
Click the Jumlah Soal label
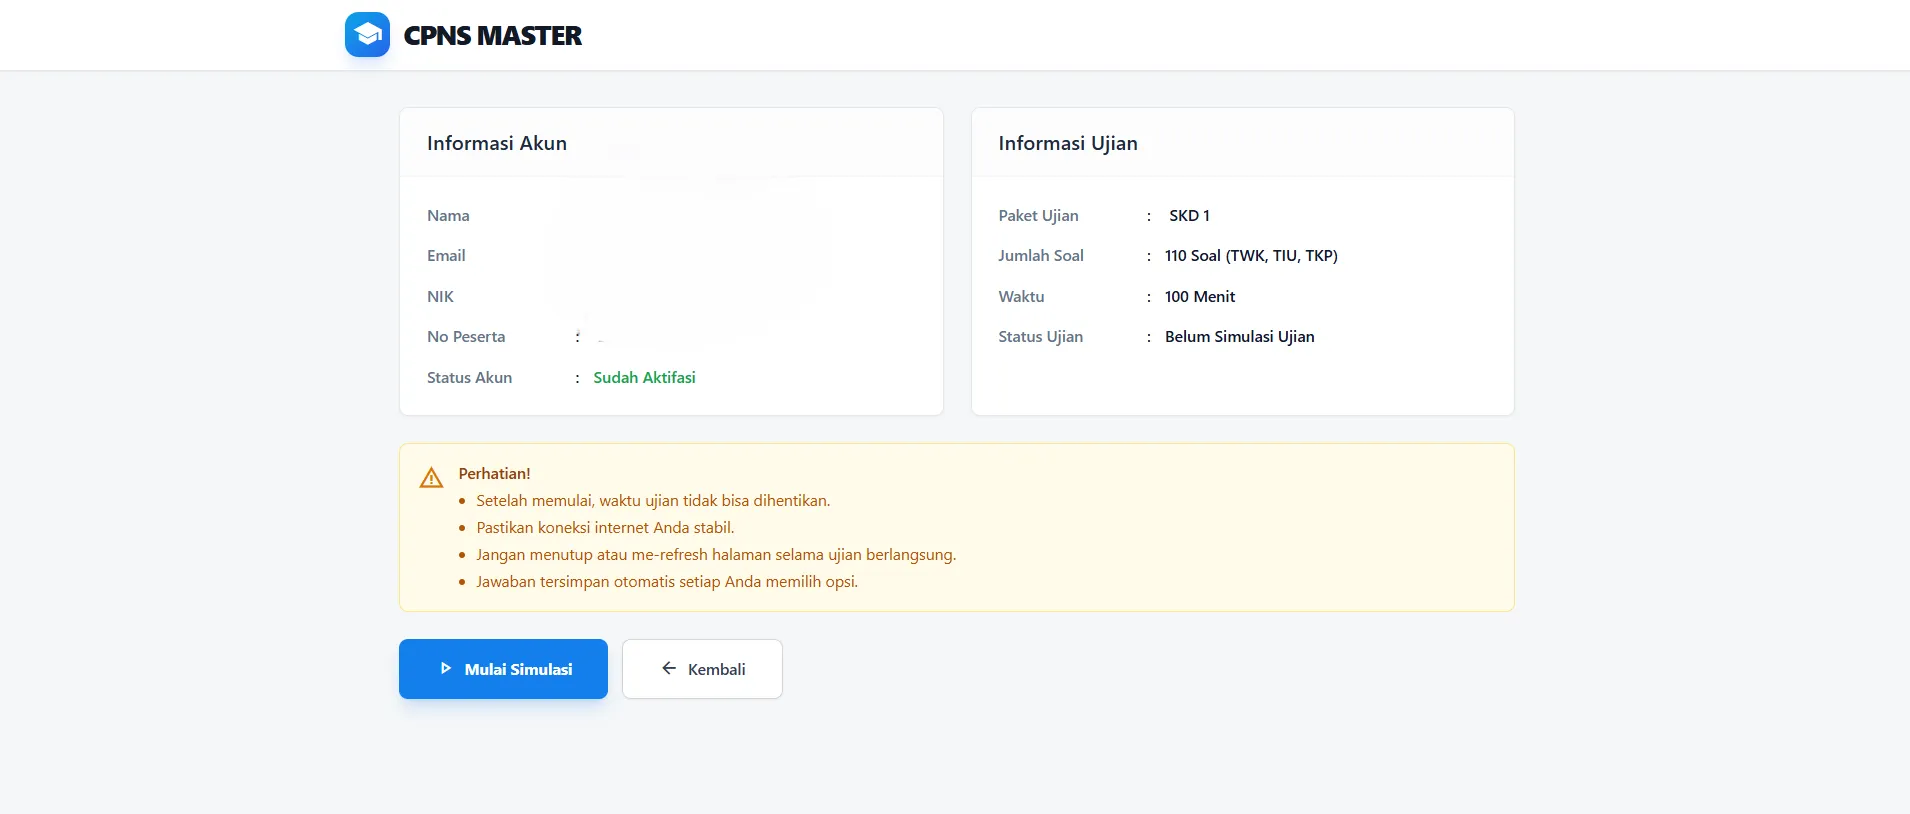point(1041,256)
